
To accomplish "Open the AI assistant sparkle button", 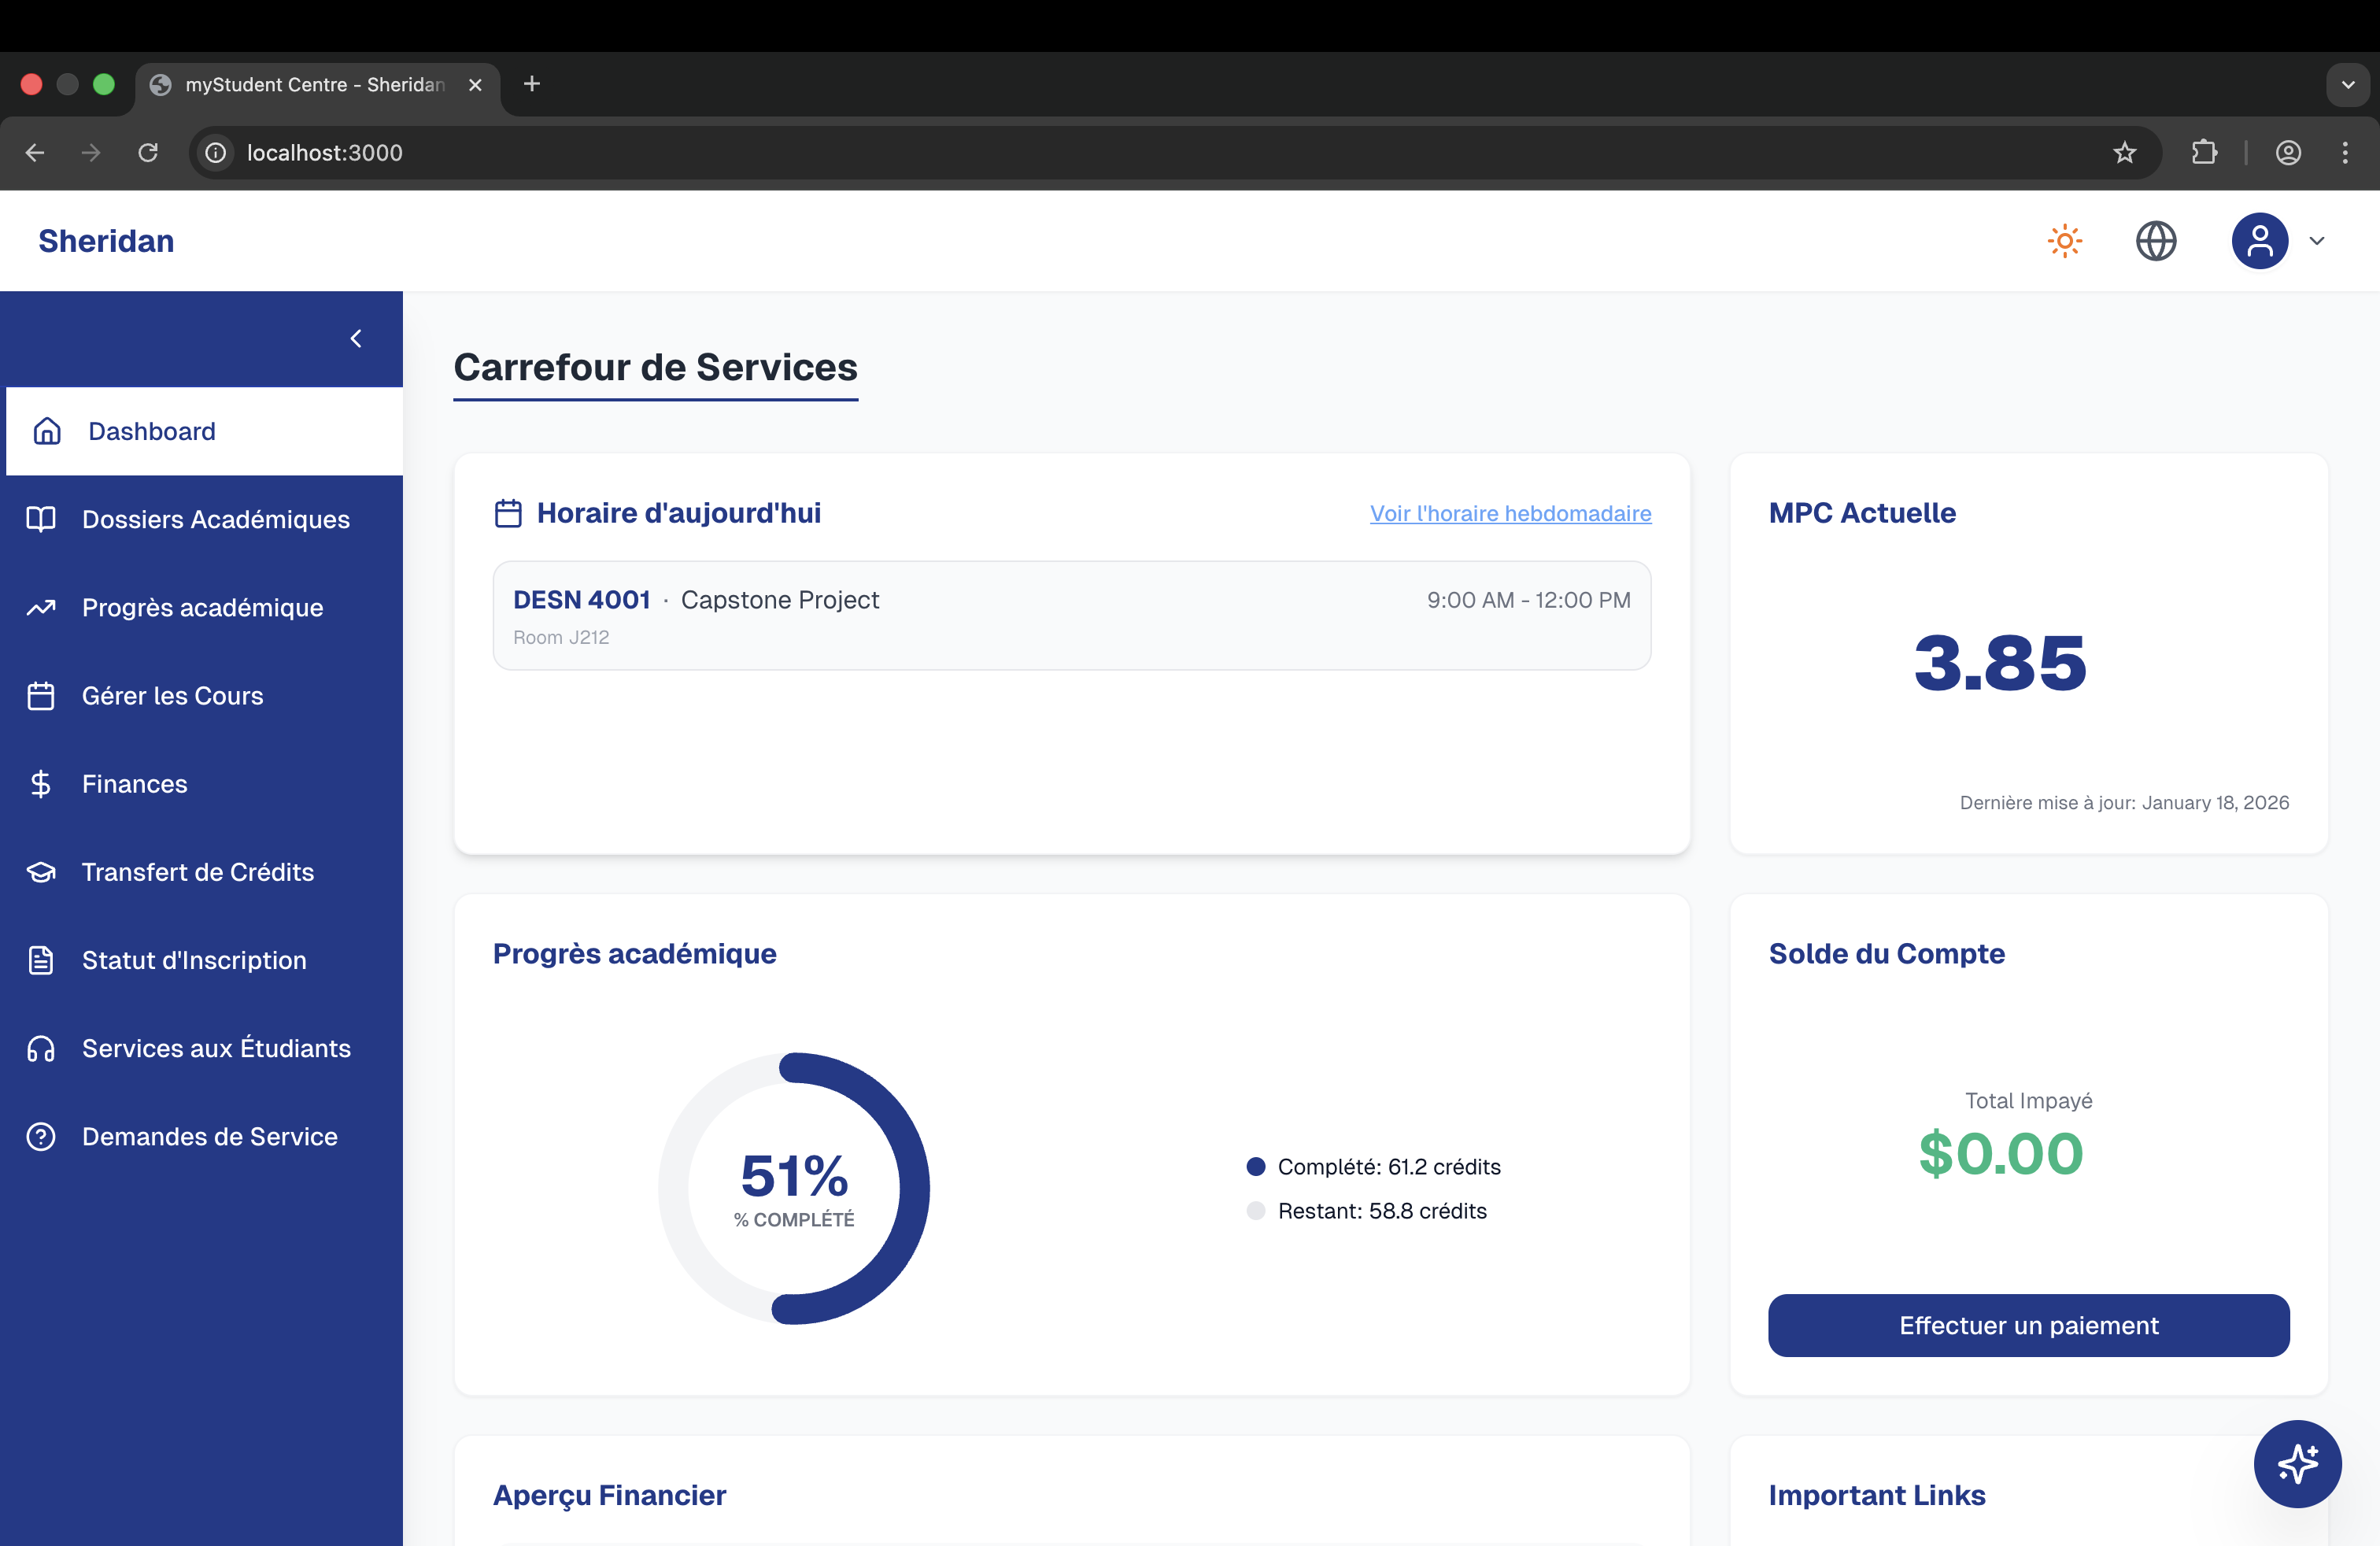I will pos(2297,1463).
